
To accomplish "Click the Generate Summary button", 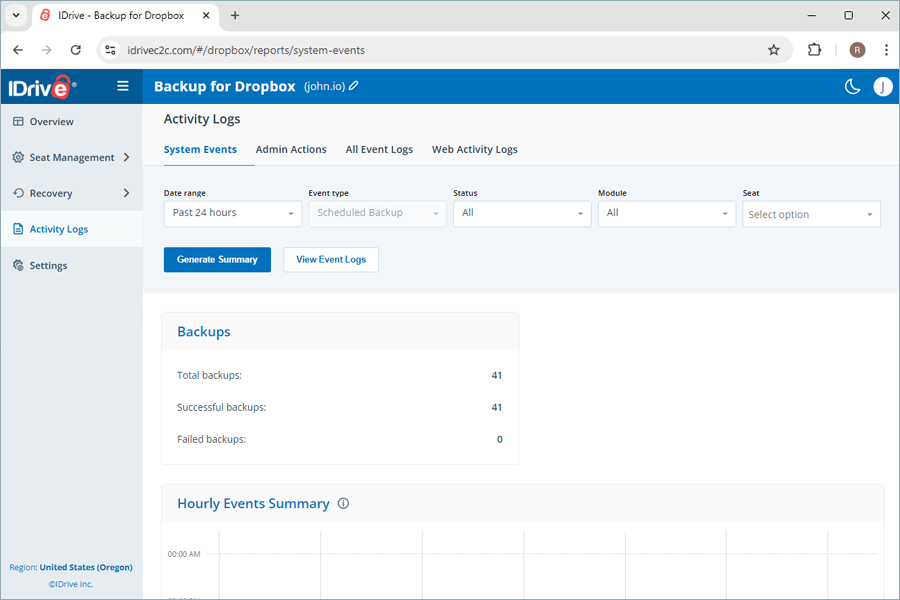I will click(217, 259).
